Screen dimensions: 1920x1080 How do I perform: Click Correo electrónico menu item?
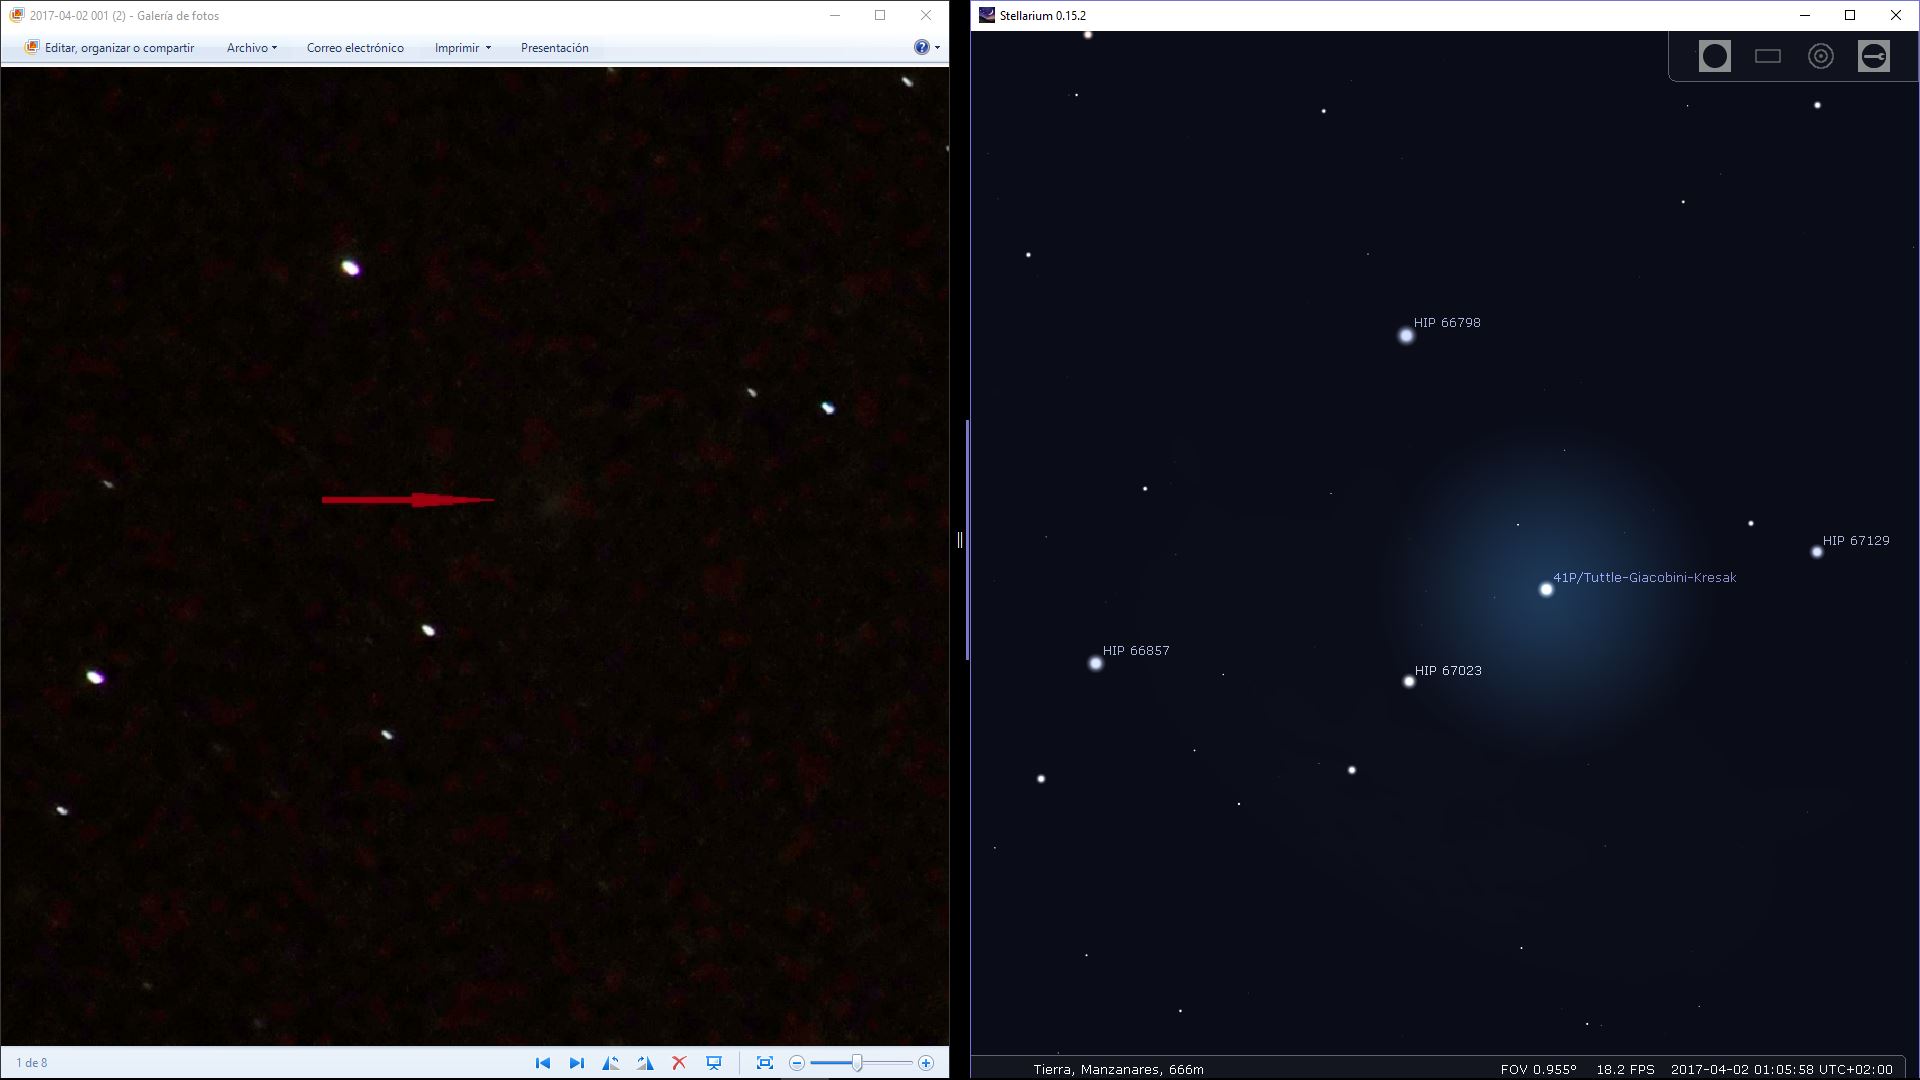[x=355, y=48]
